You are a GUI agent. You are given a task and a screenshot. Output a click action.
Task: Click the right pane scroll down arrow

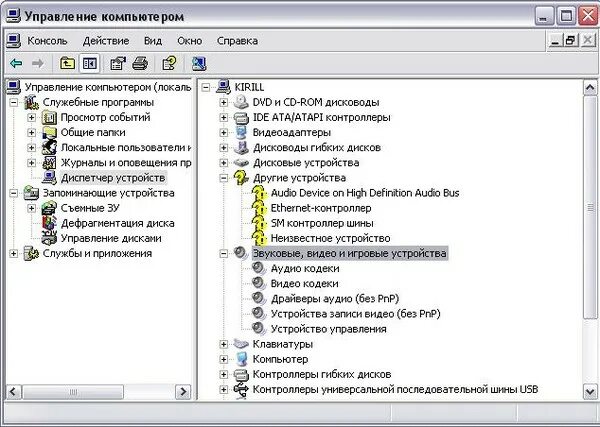pyautogui.click(x=590, y=391)
